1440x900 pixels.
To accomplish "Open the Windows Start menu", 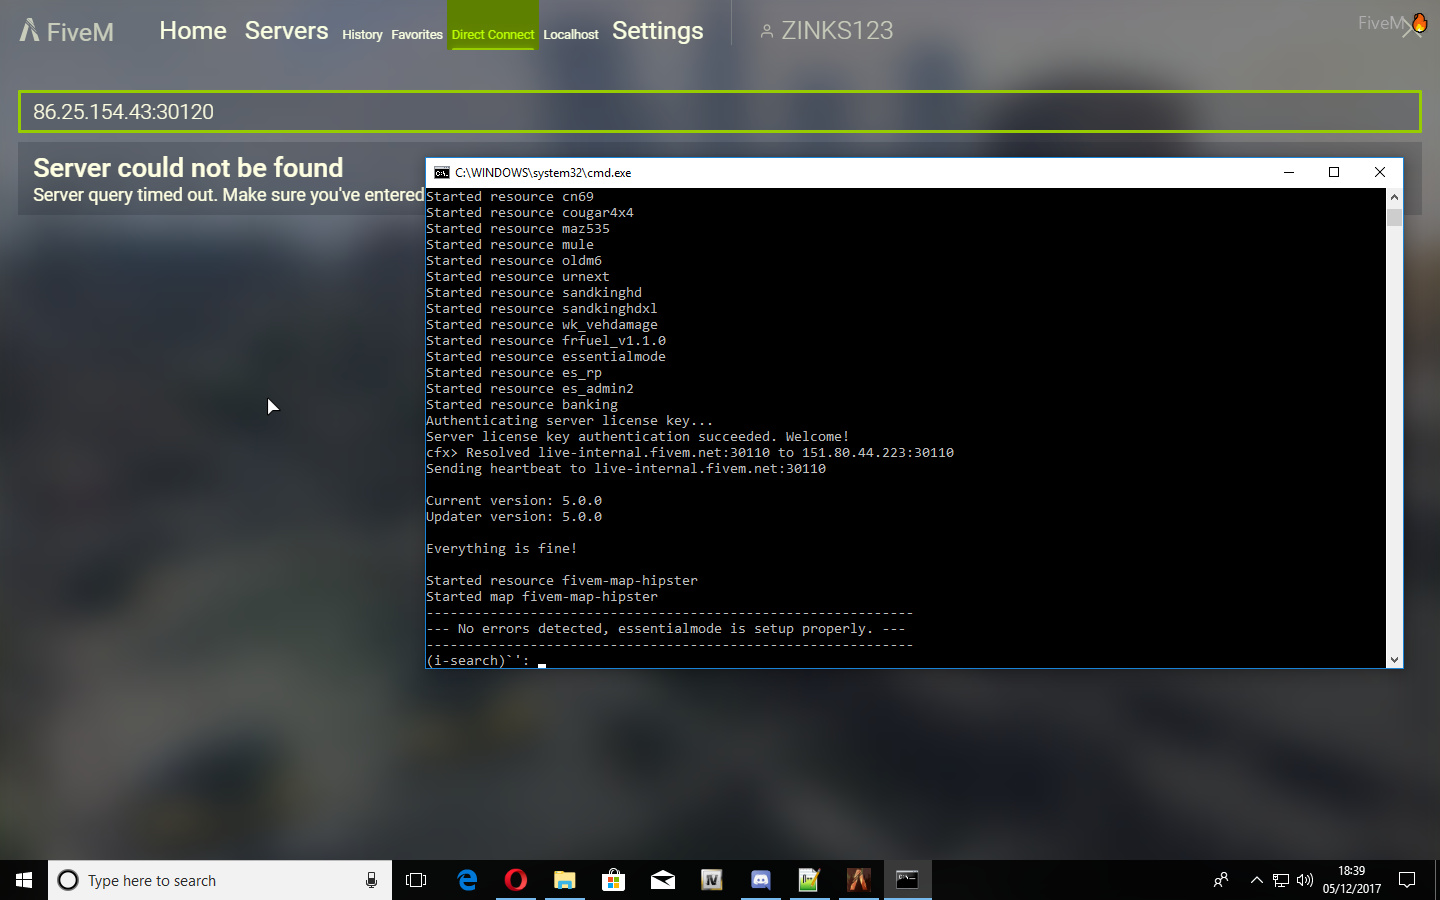I will click(24, 880).
